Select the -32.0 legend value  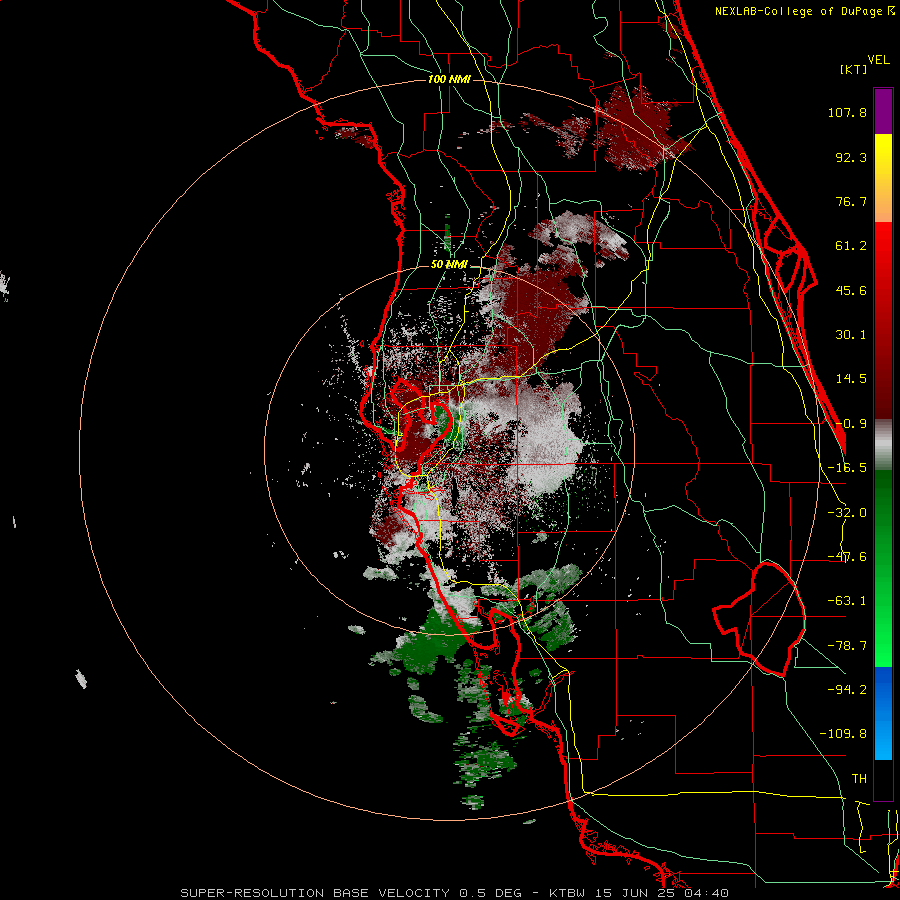(847, 513)
